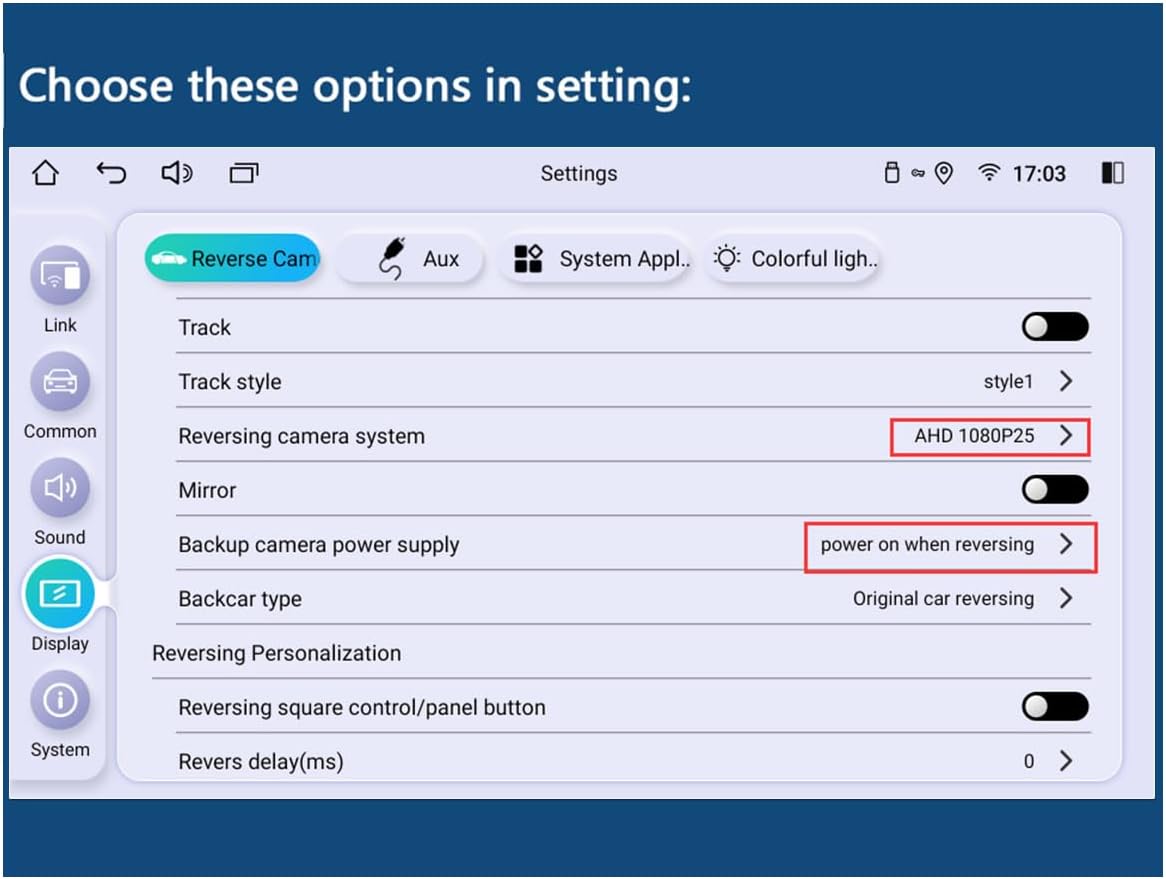Viewport: 1166px width, 879px height.
Task: Tap the Wi-Fi status icon
Action: (988, 173)
